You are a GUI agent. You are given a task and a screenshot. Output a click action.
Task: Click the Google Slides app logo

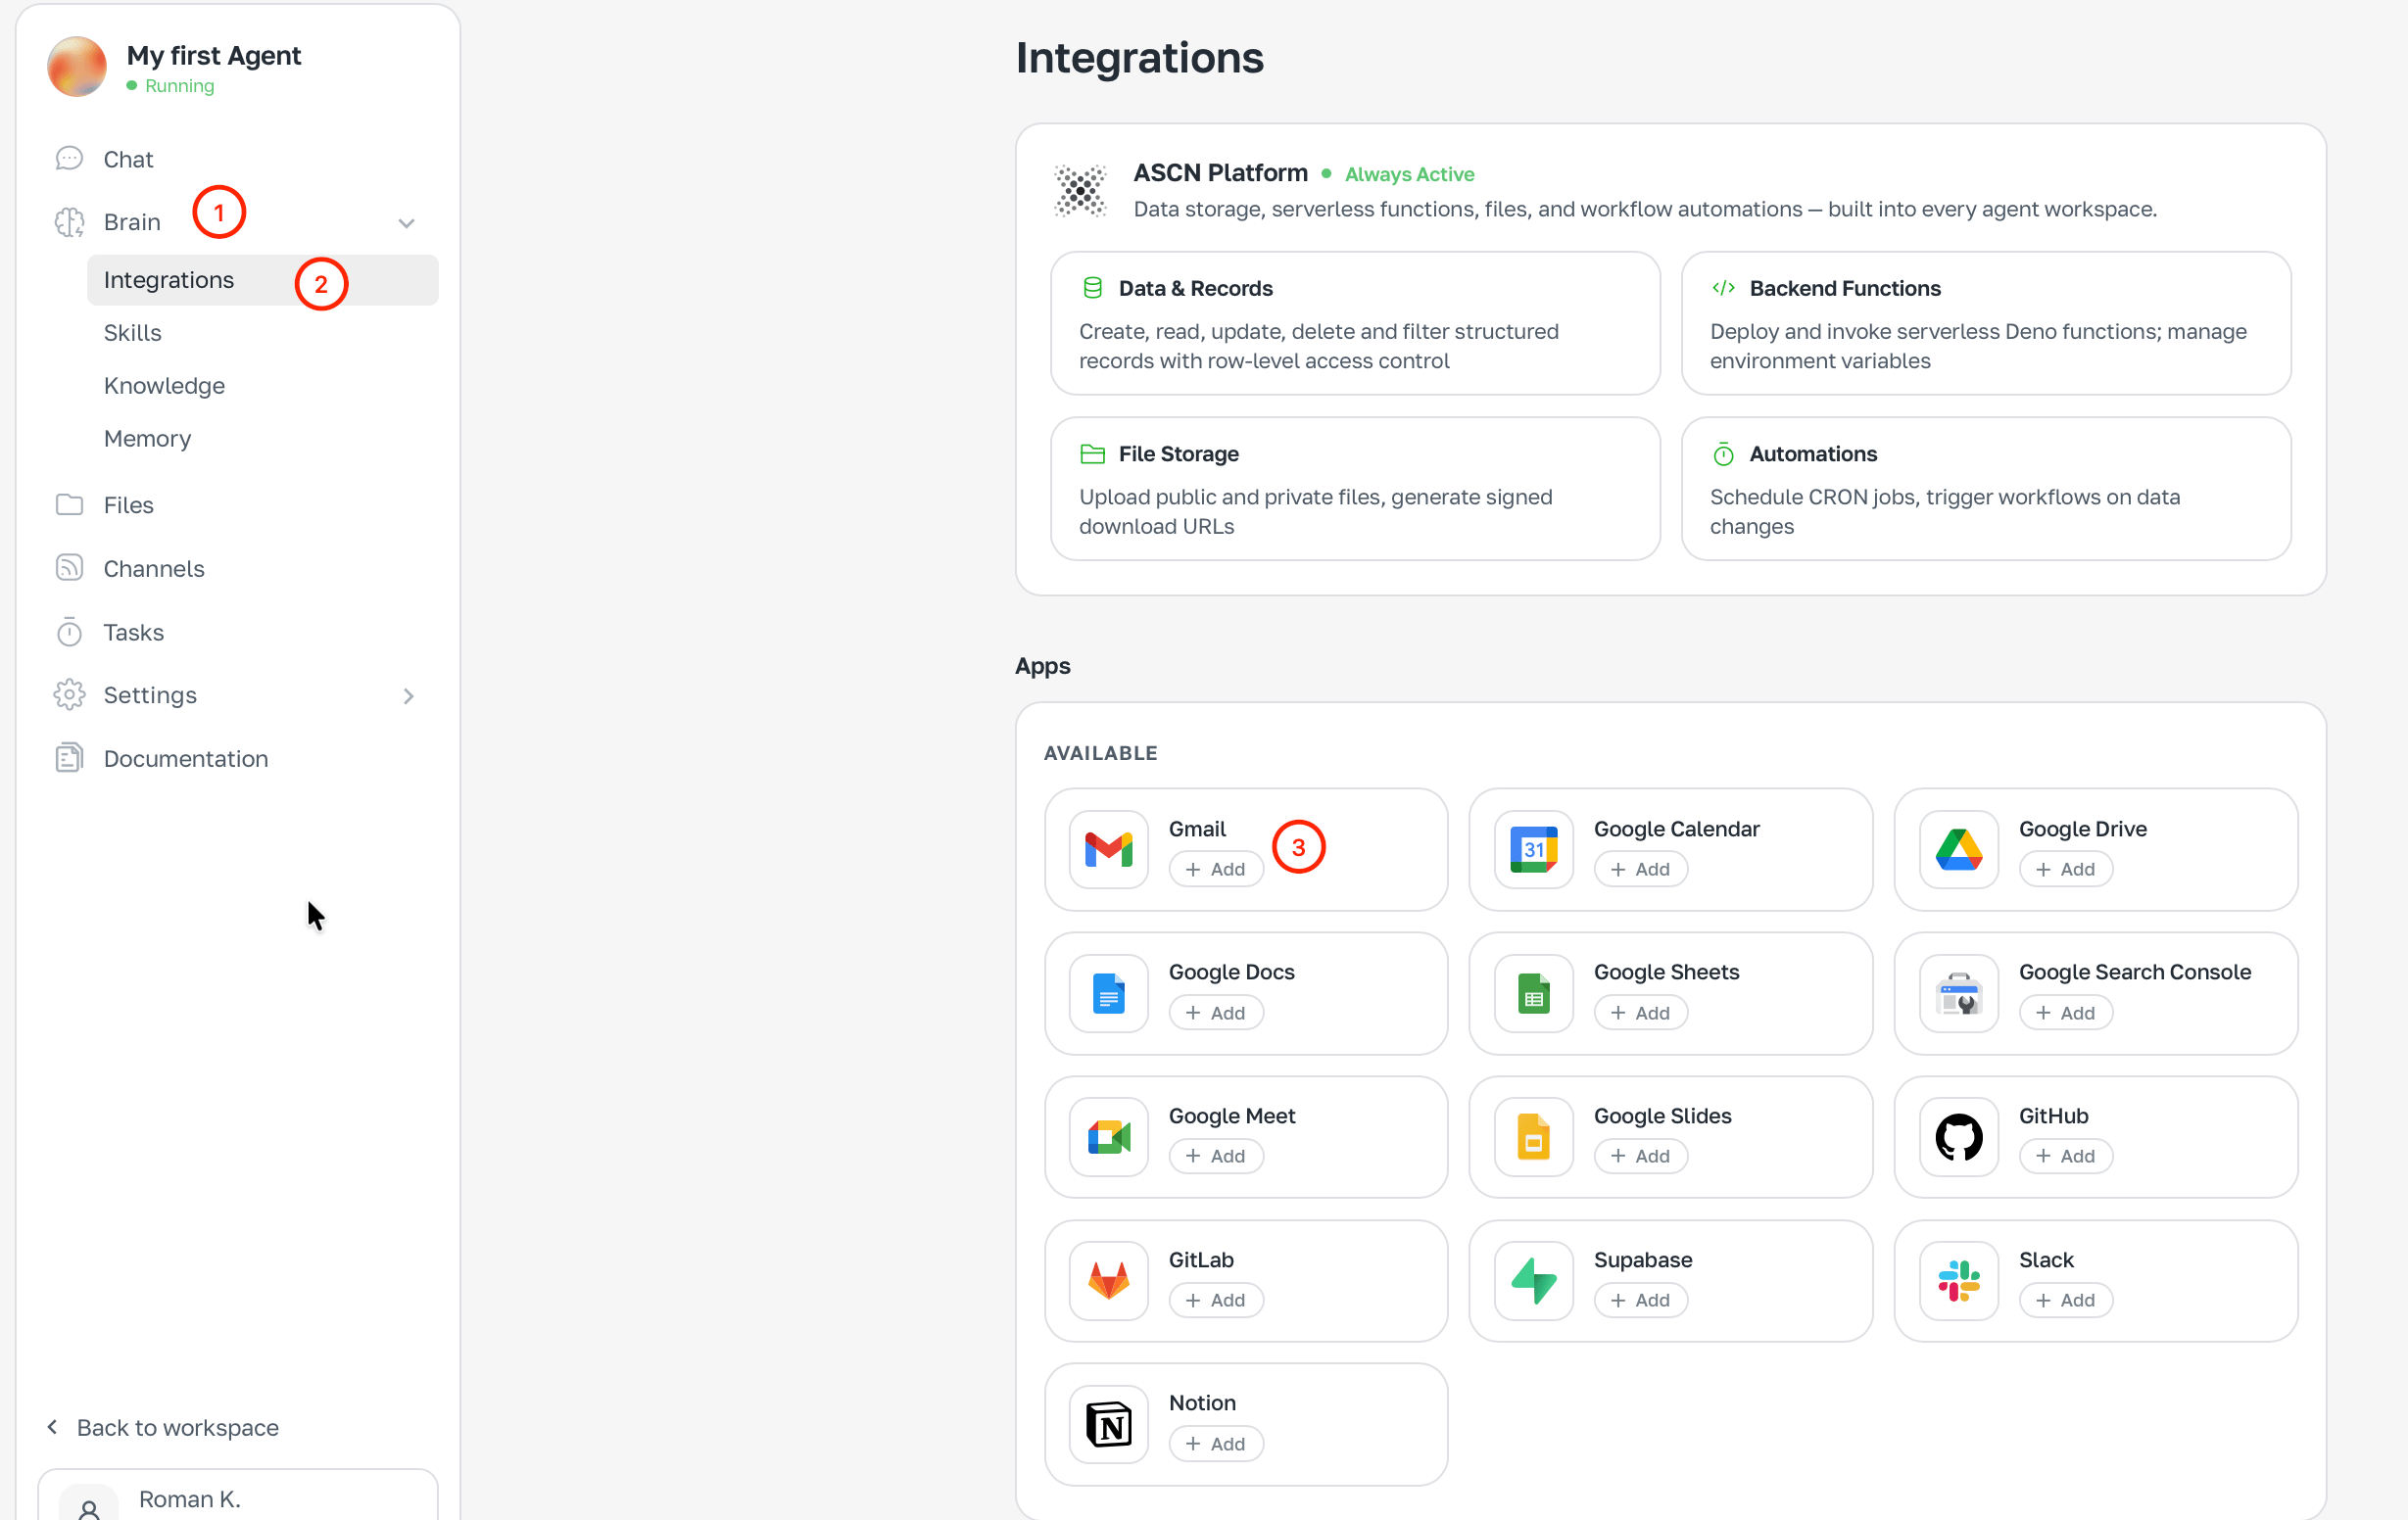coord(1534,1137)
